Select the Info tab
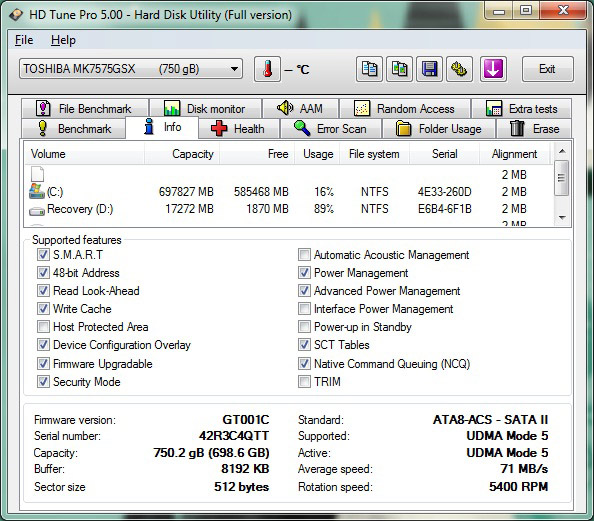The height and width of the screenshot is (521, 594). 162,127
